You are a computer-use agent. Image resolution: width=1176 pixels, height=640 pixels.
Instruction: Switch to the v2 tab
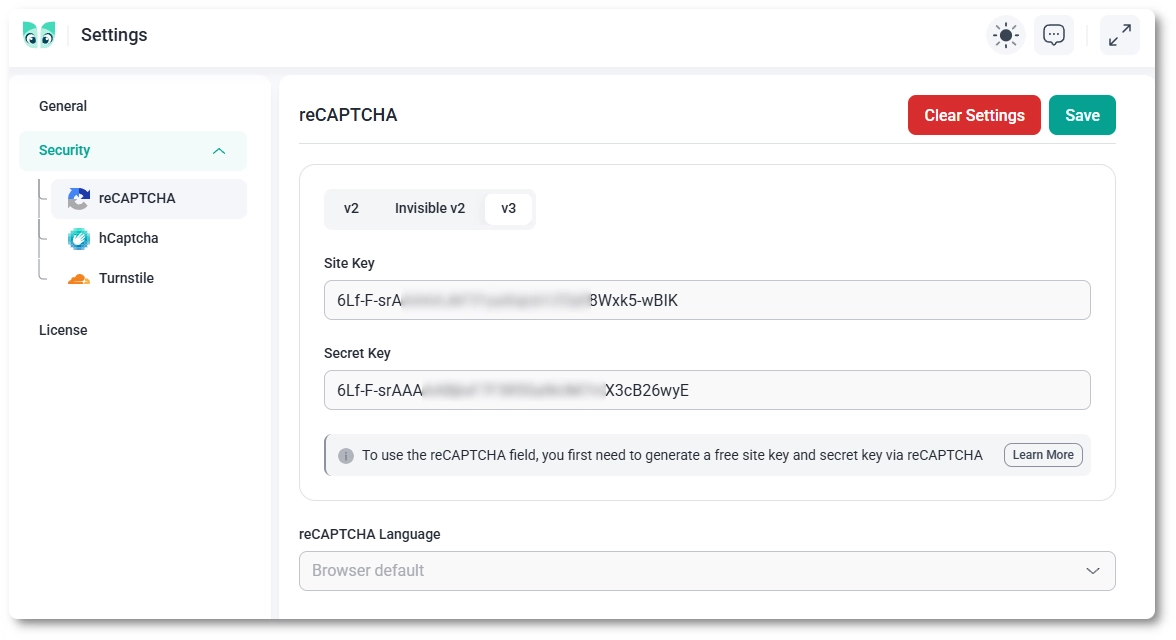coord(351,208)
